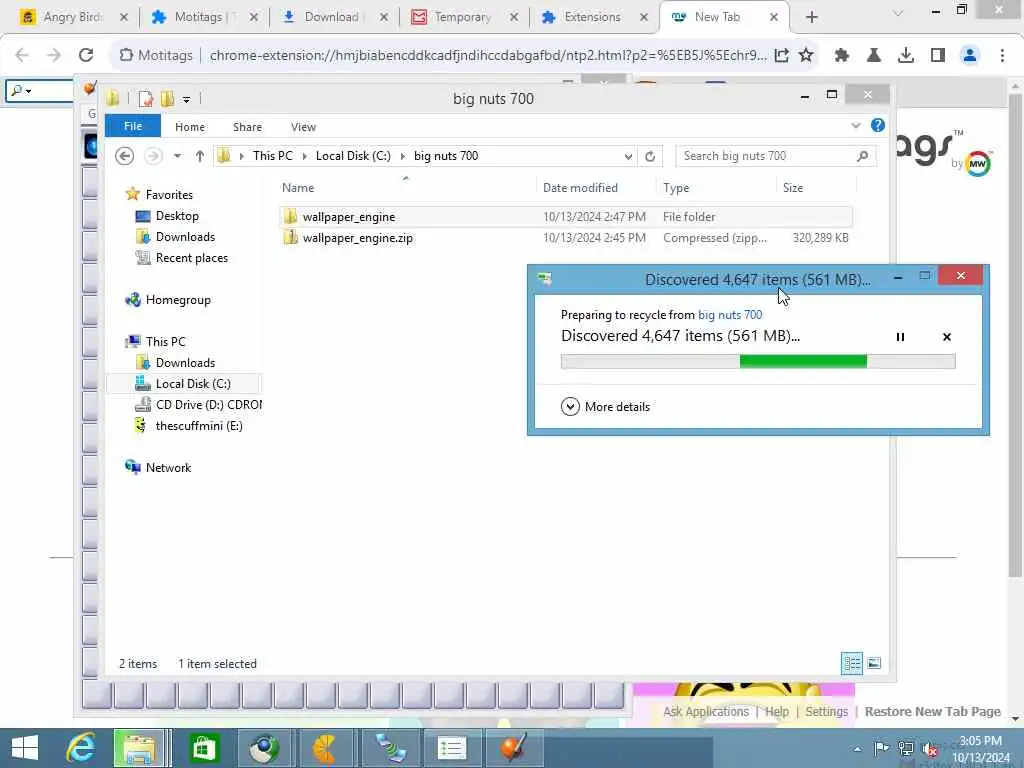Screen dimensions: 1024x768
Task: Toggle Chrome side panel
Action: coord(938,56)
